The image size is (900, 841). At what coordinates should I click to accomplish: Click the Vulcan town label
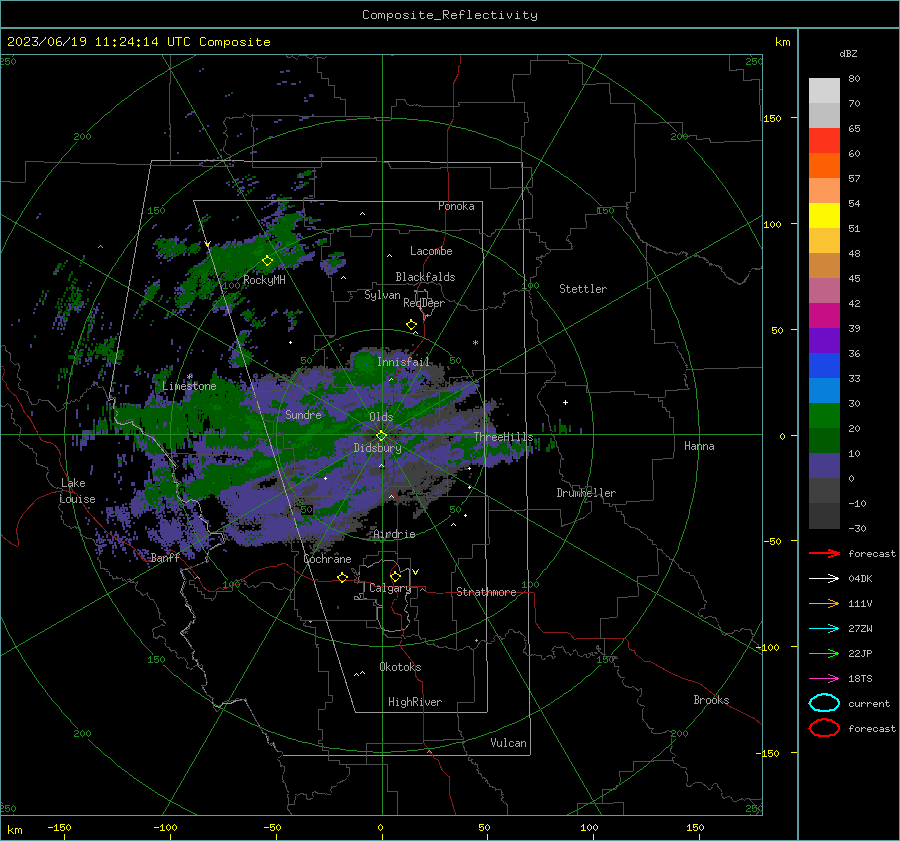508,743
